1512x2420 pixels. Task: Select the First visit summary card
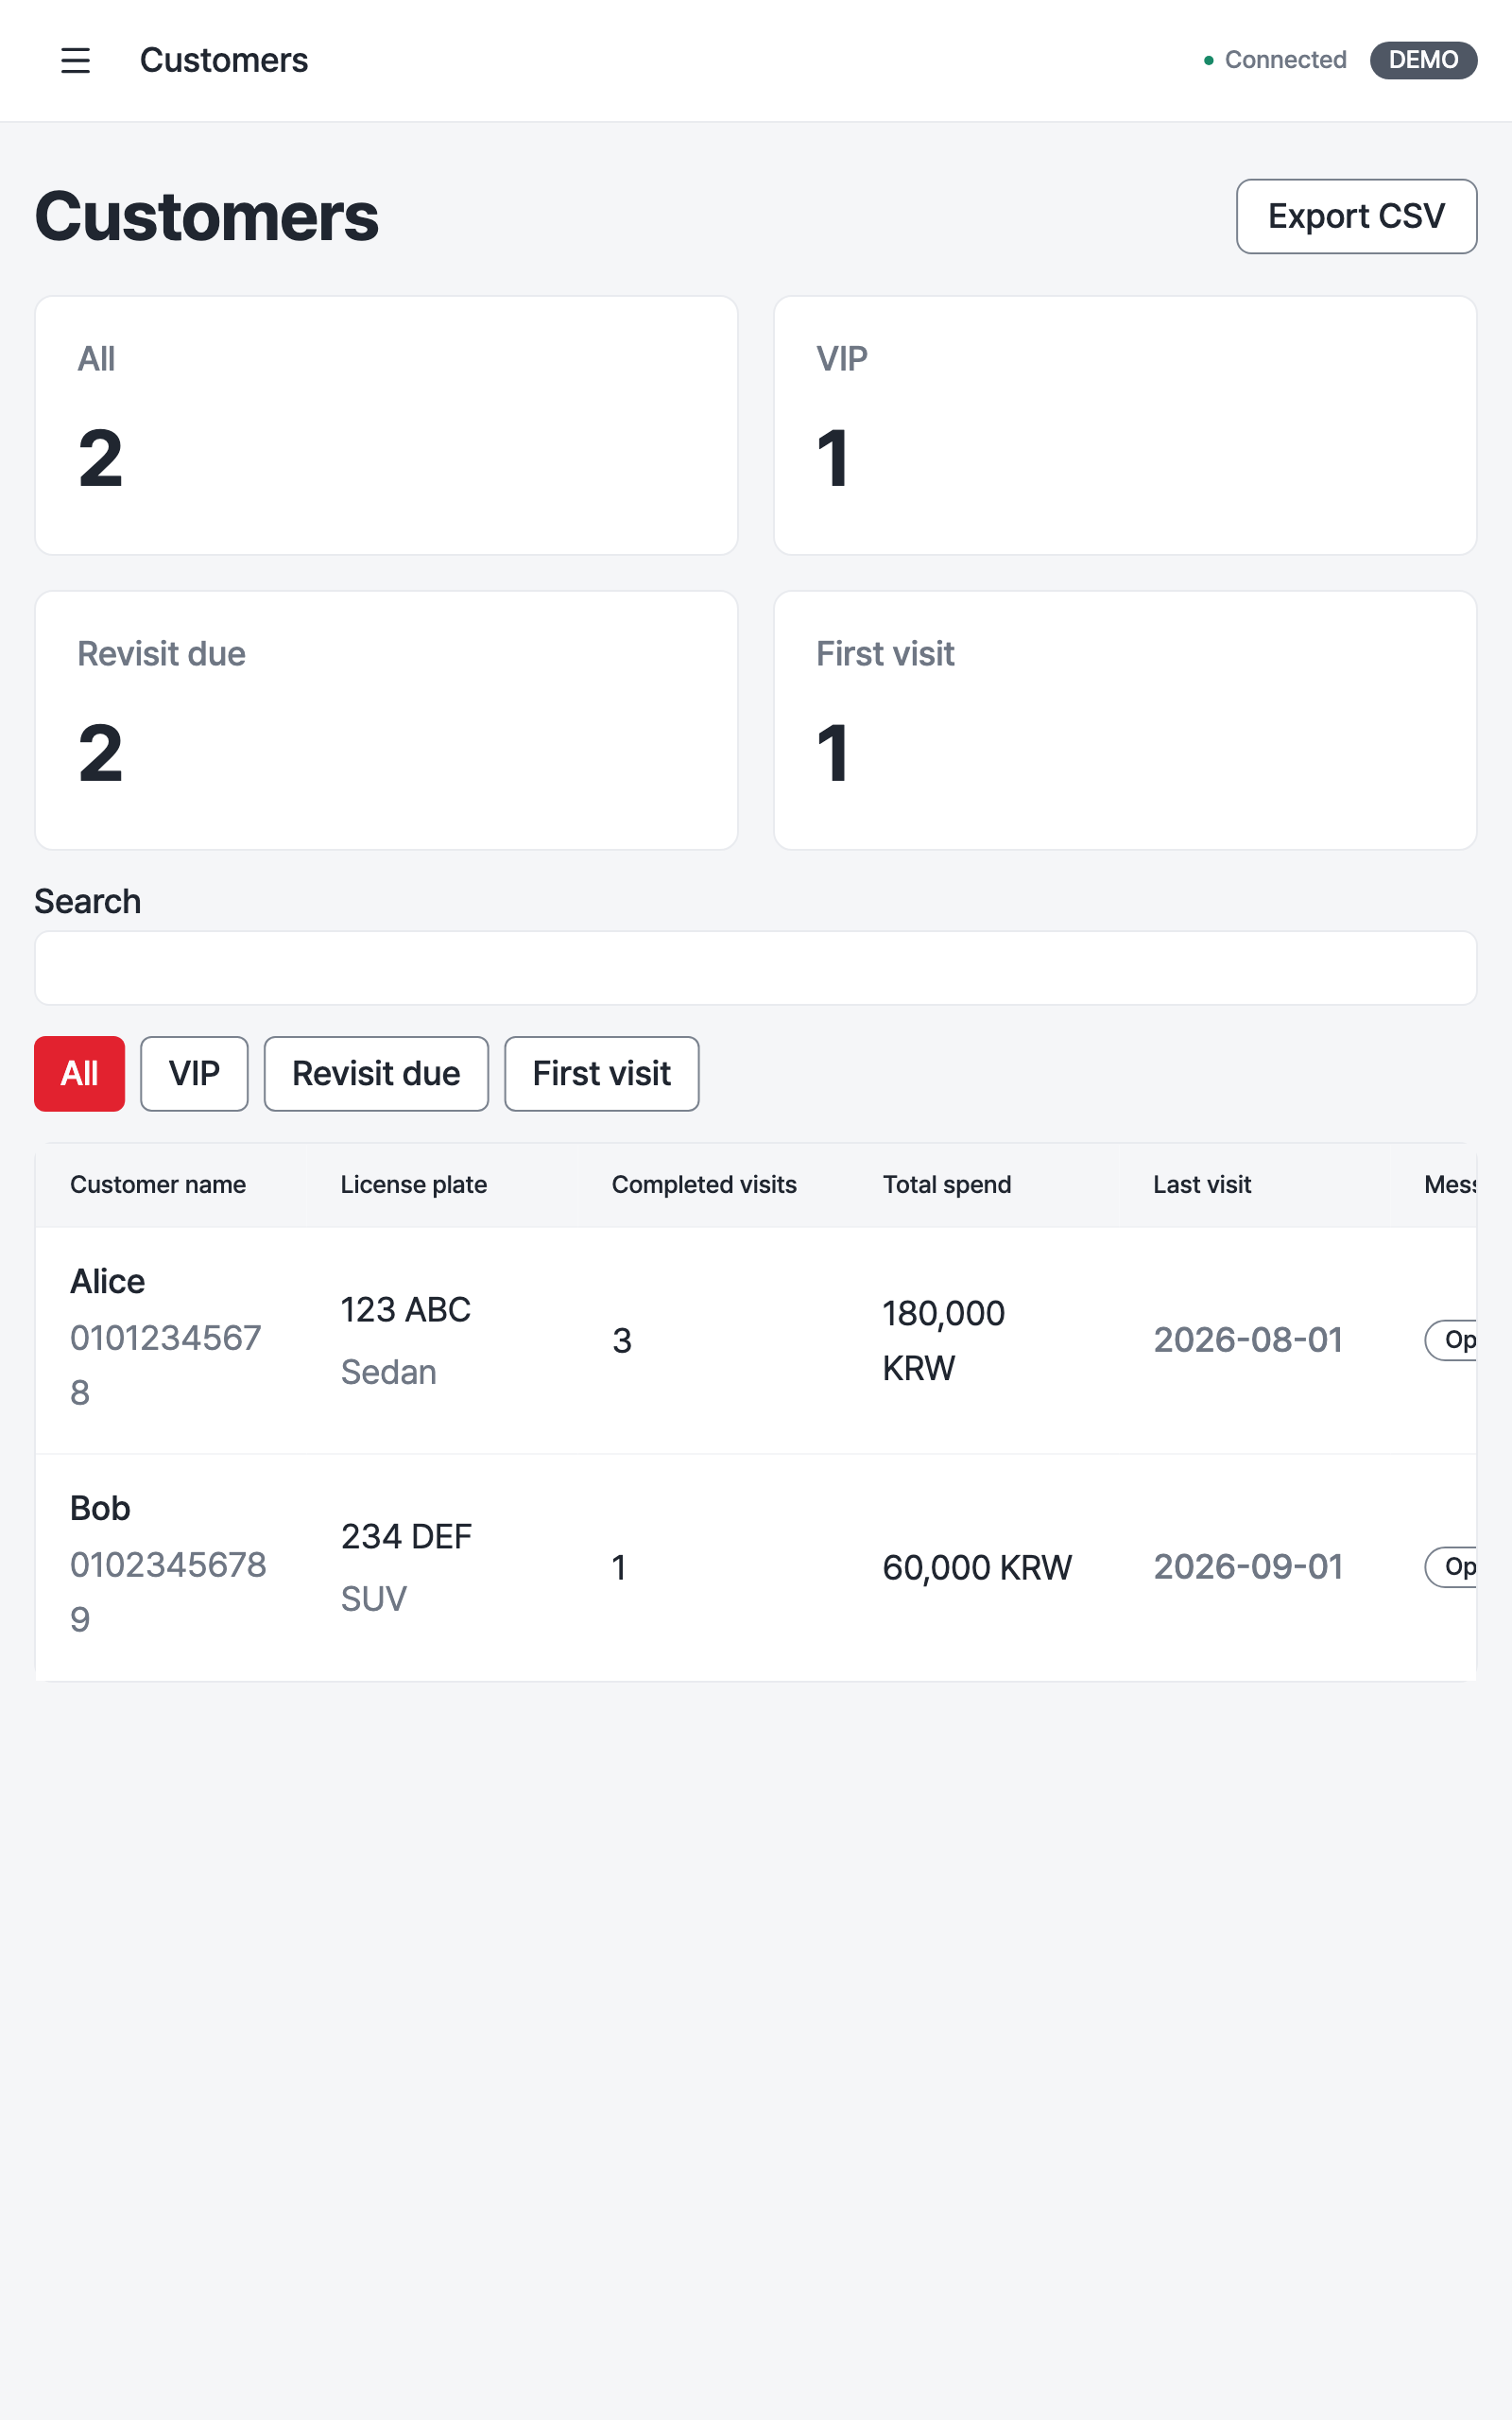point(1125,720)
